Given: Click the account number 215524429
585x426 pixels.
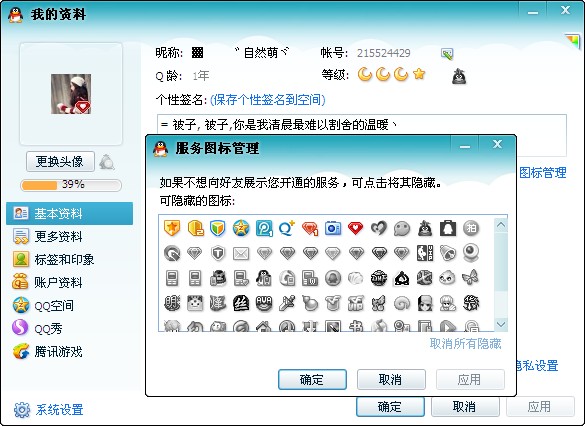Looking at the screenshot, I should point(384,53).
